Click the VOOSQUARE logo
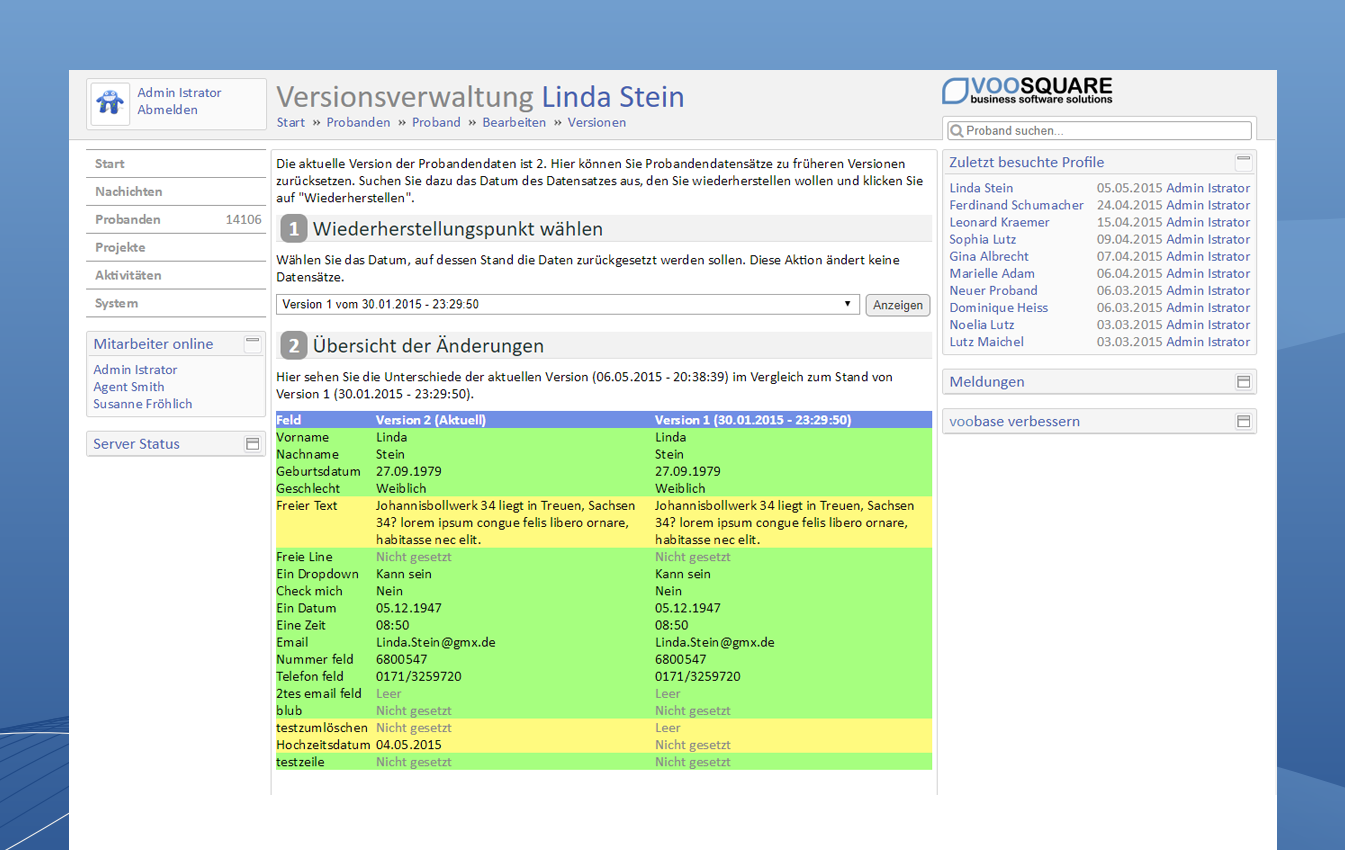 tap(1027, 90)
